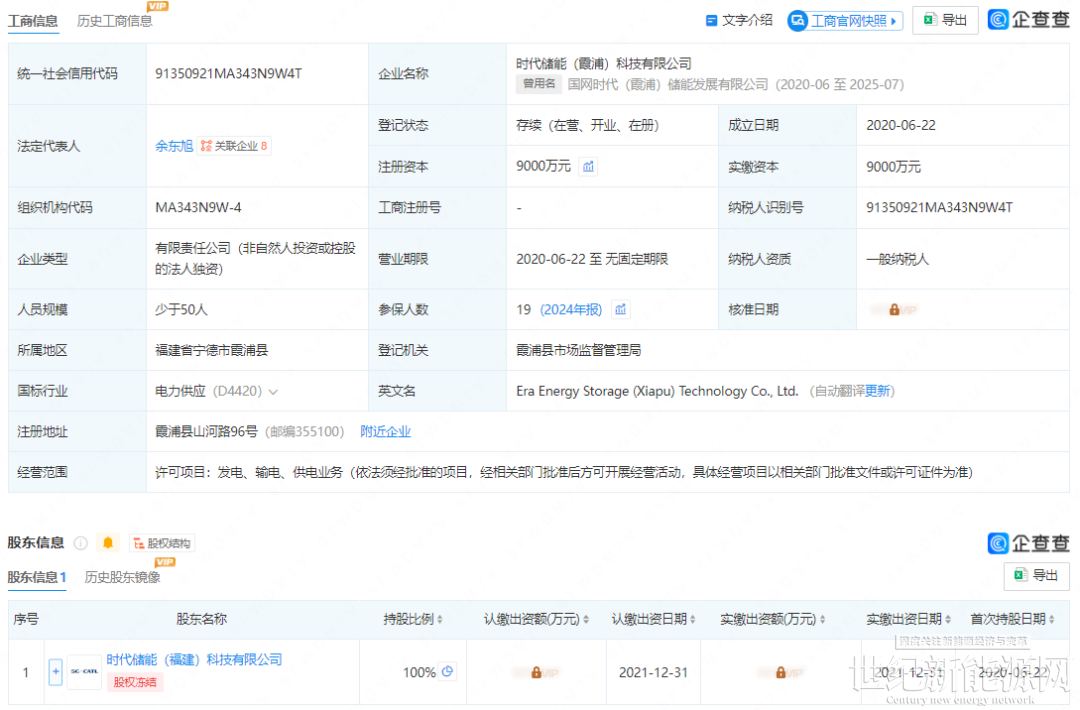Click the locked subscribed capital amount icon
This screenshot has width=1080, height=710.
click(536, 672)
